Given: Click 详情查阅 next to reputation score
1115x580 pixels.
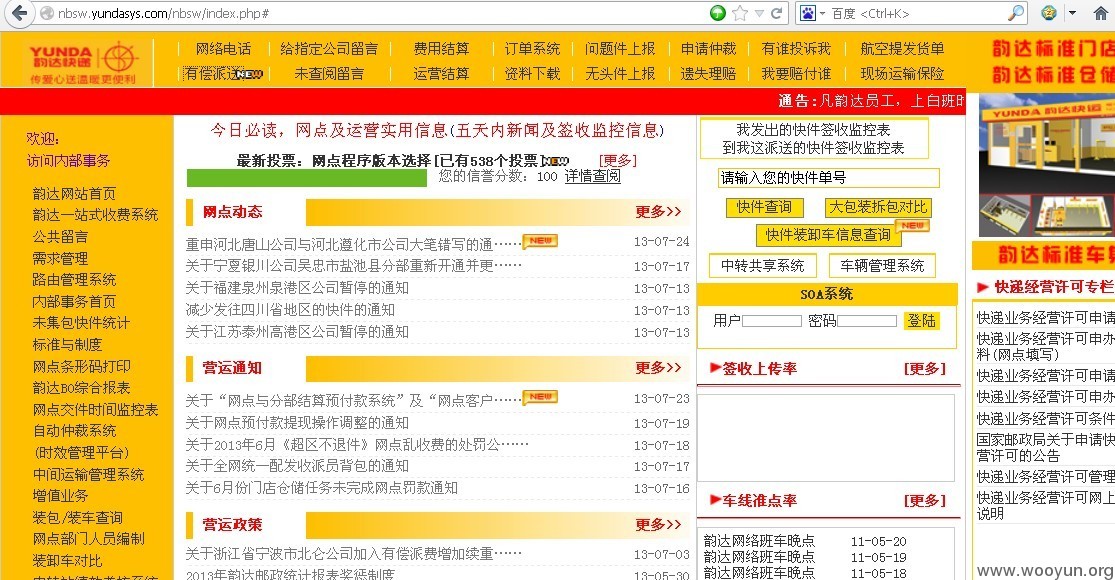Looking at the screenshot, I should click(592, 176).
